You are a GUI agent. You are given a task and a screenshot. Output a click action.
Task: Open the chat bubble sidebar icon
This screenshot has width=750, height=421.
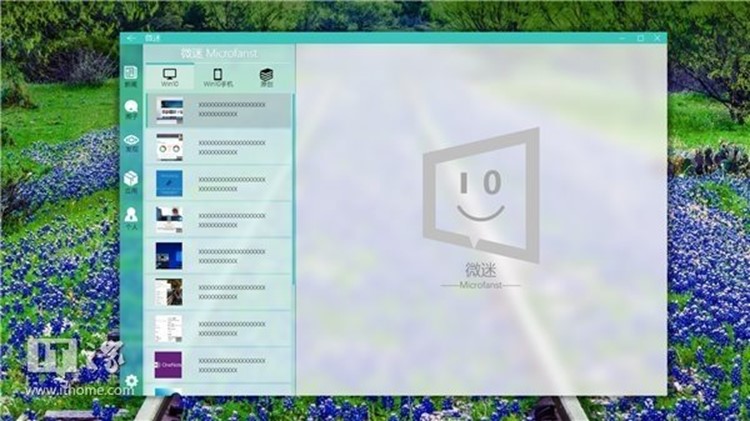tap(131, 110)
